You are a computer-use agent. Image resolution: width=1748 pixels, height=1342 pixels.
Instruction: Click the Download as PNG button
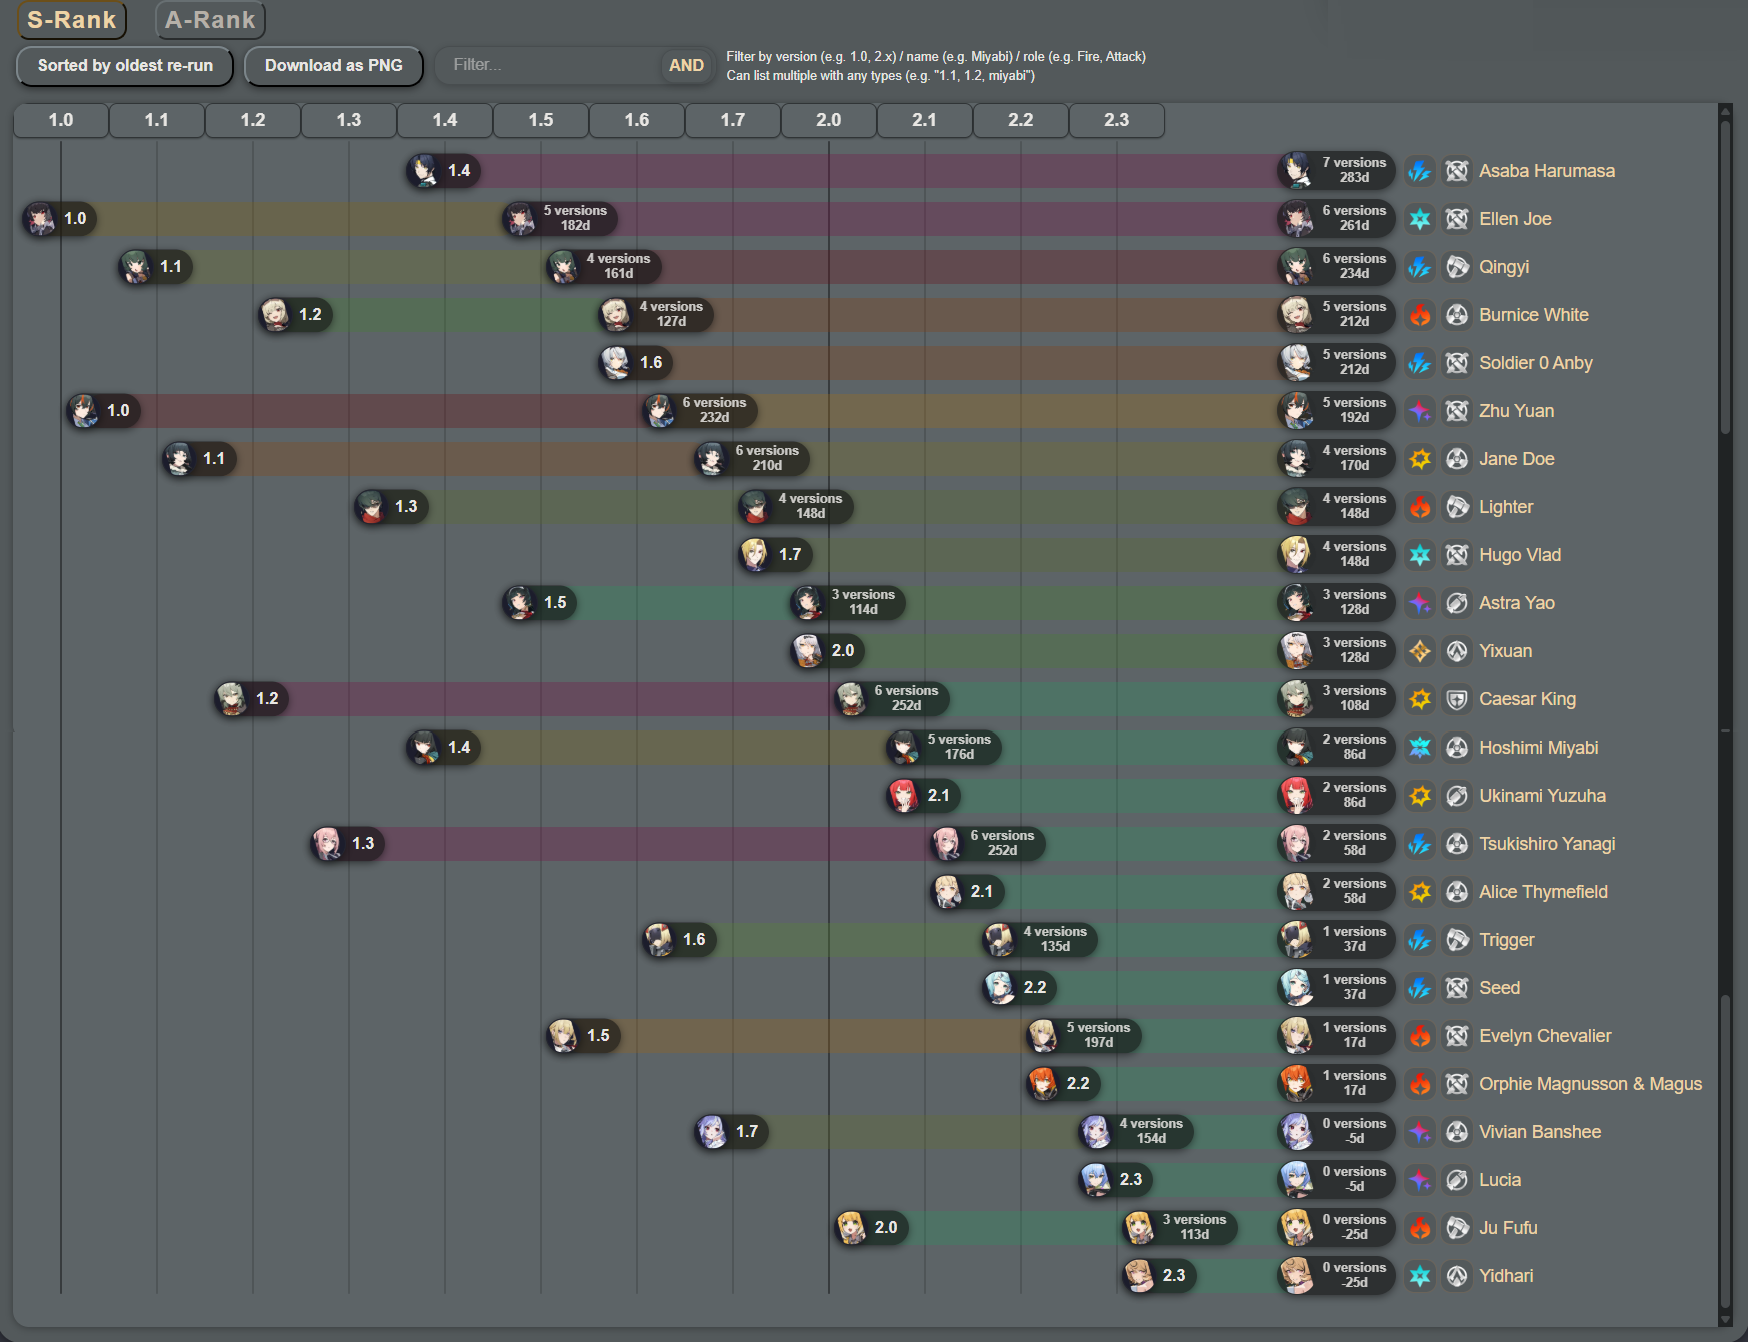click(x=334, y=66)
